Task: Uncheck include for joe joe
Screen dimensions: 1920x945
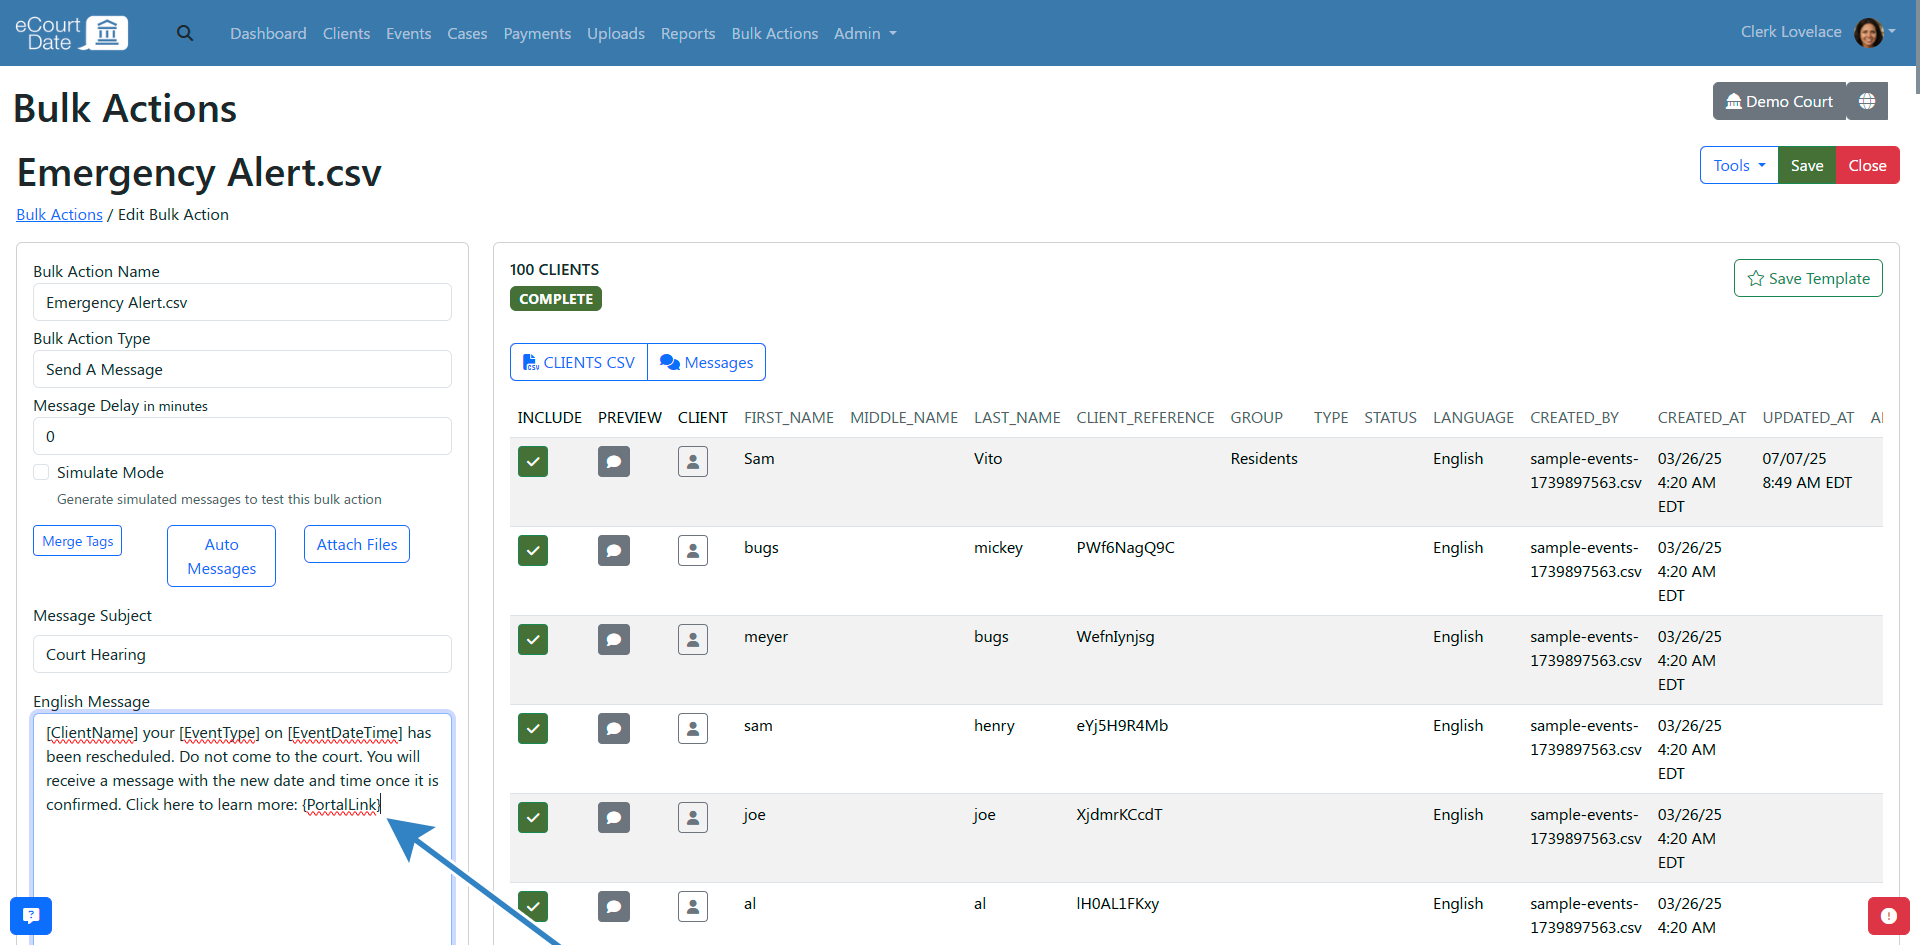Action: [x=533, y=817]
